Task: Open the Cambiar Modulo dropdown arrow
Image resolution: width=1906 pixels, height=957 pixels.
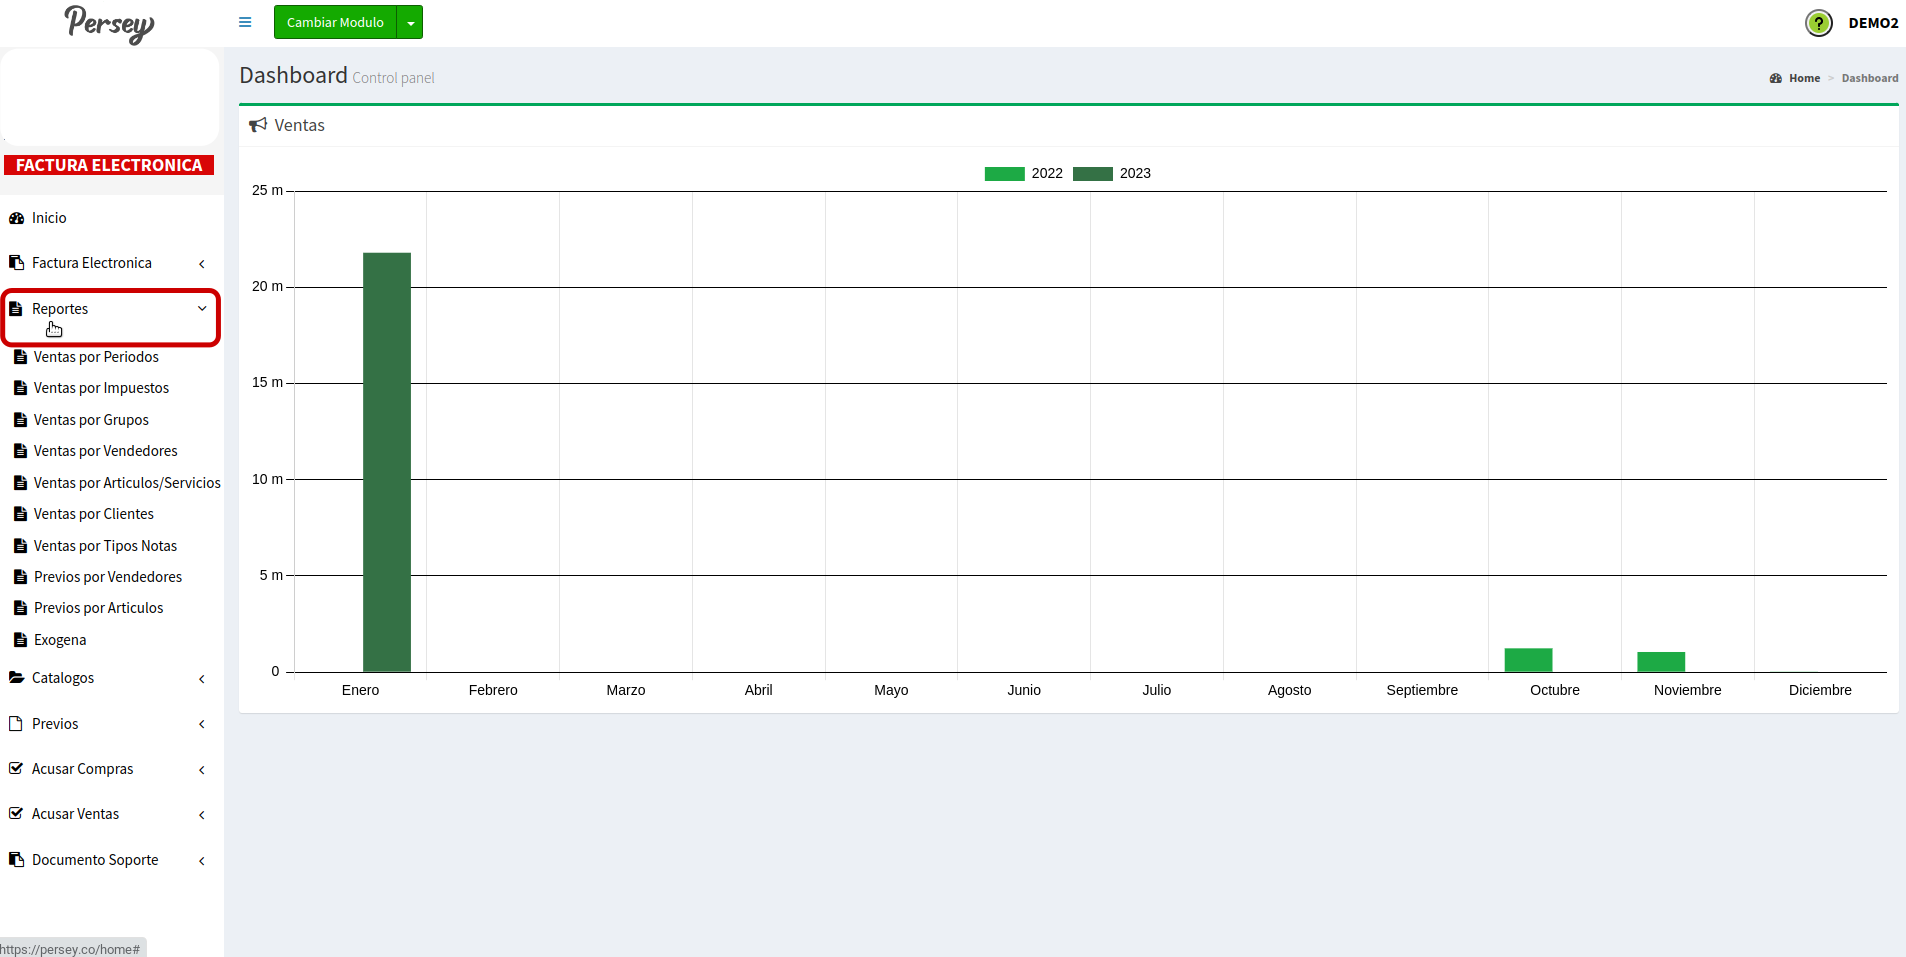Action: 410,23
